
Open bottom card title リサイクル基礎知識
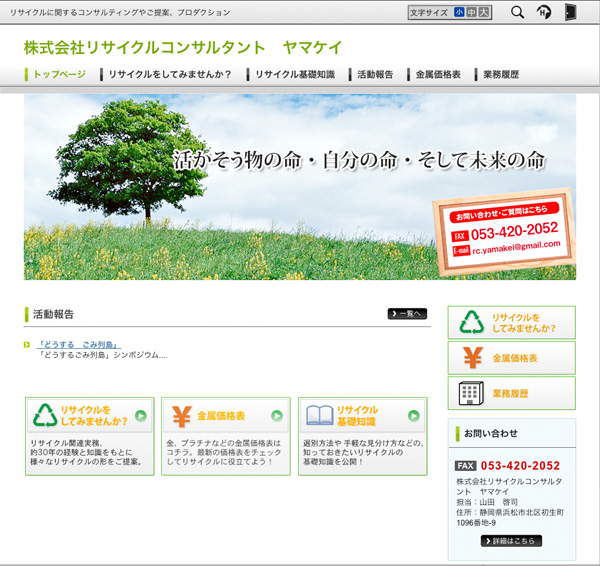(x=357, y=416)
